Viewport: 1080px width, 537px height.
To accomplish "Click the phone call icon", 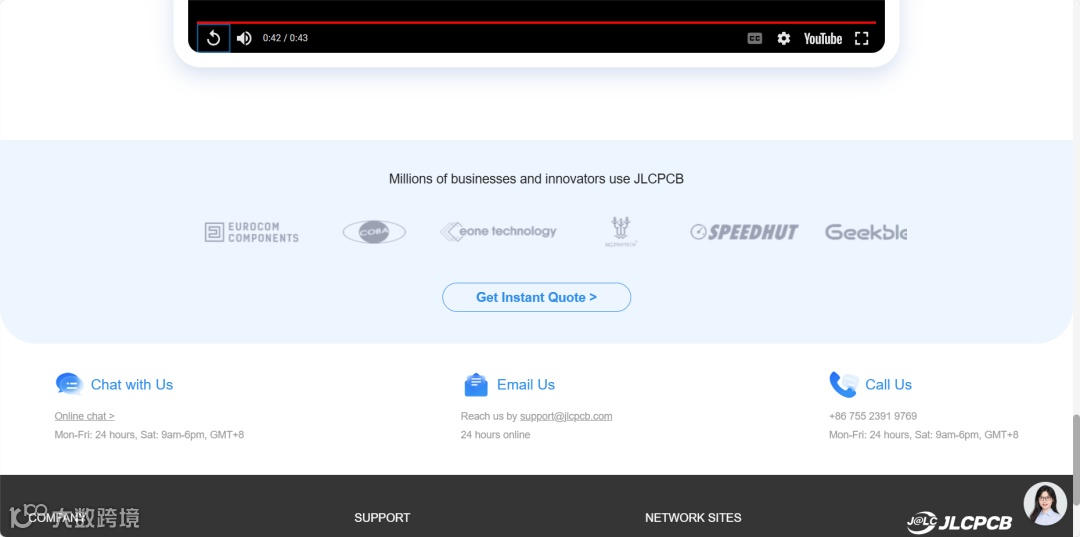I will tap(844, 384).
